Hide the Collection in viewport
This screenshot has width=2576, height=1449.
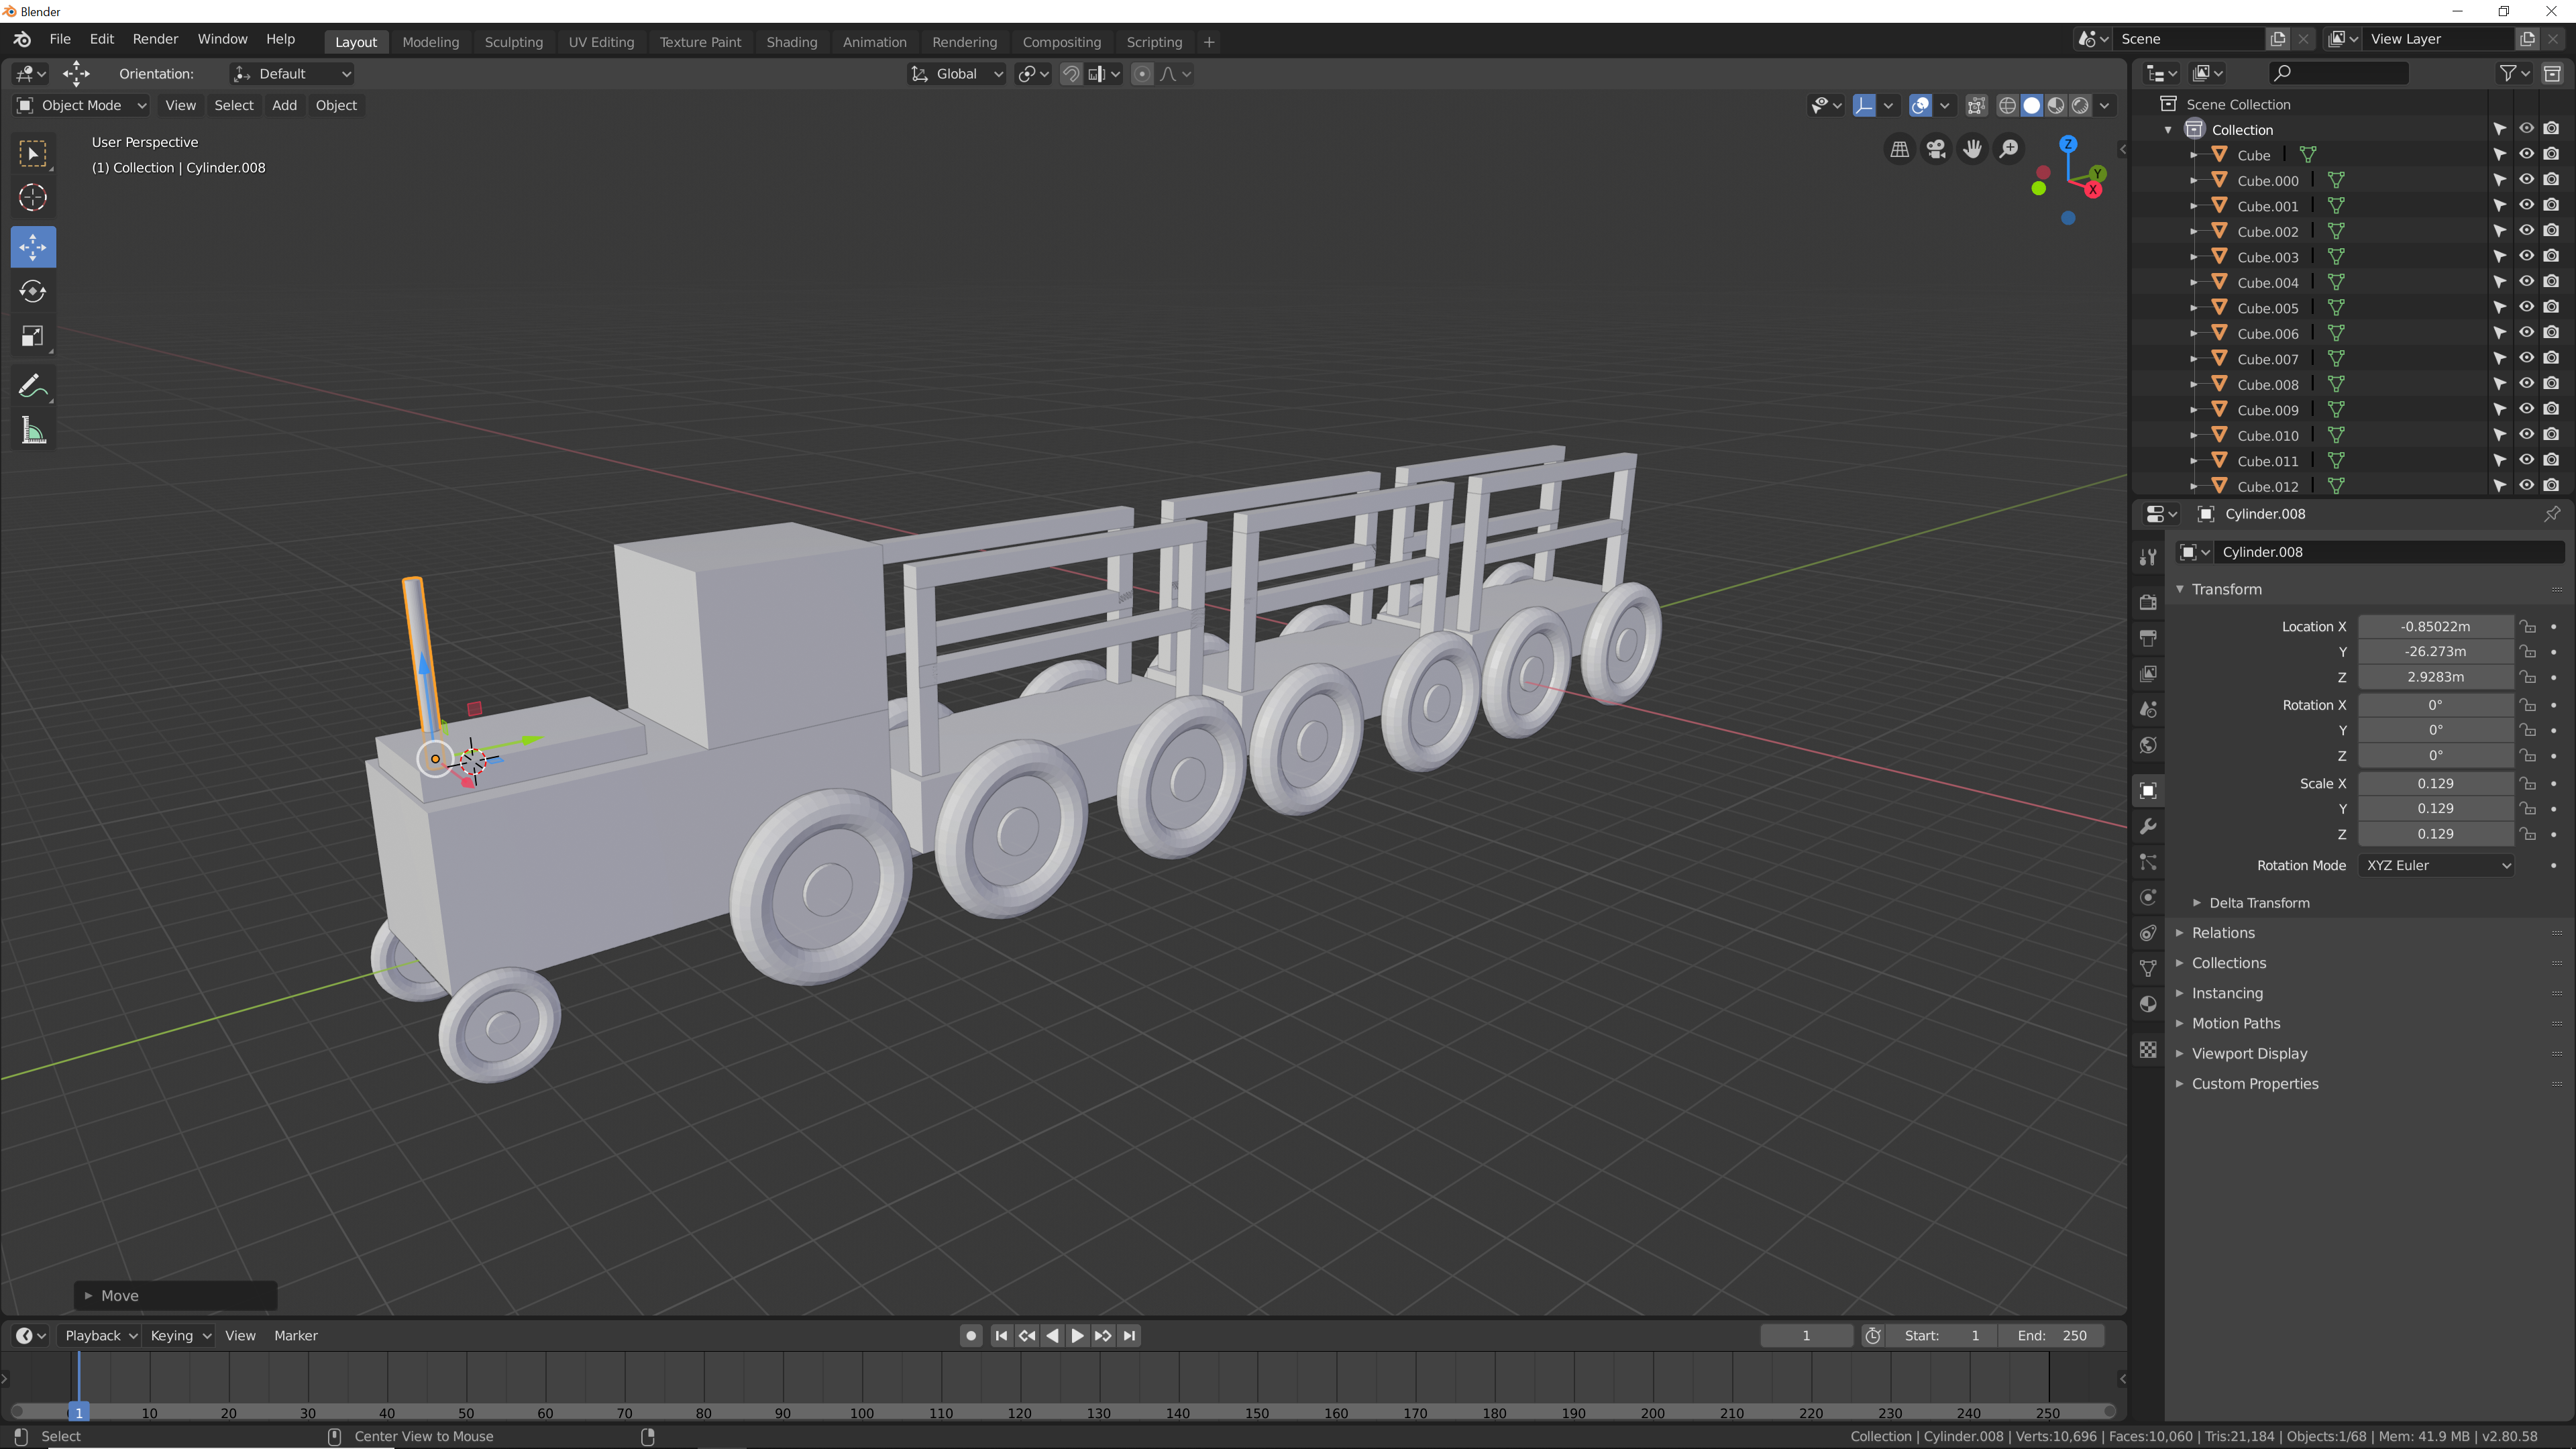2526,129
